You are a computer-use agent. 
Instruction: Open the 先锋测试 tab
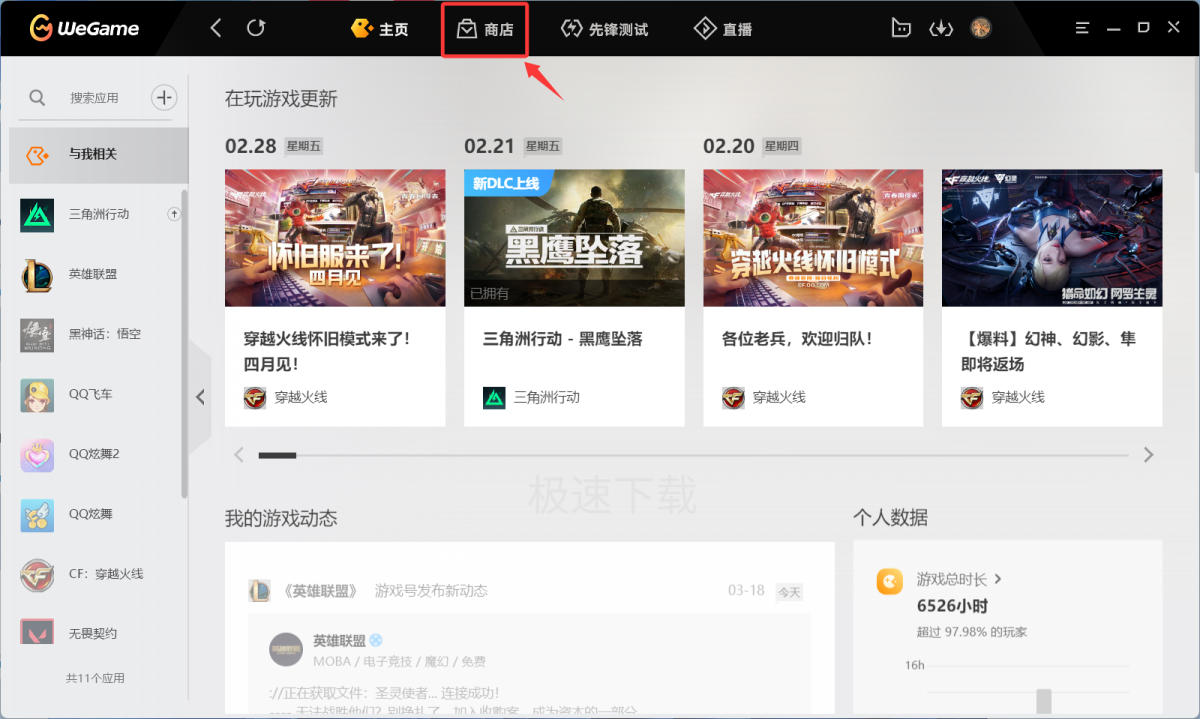[x=604, y=29]
